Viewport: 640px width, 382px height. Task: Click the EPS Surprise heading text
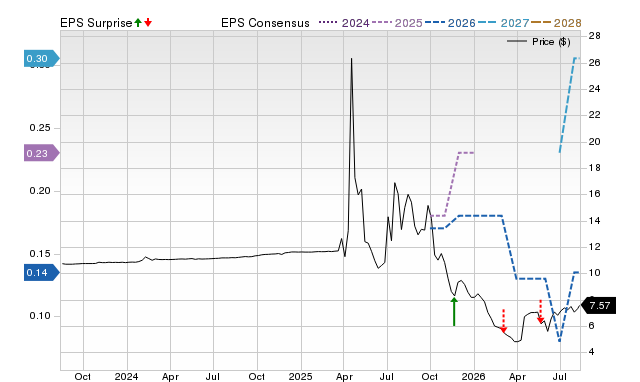[96, 23]
